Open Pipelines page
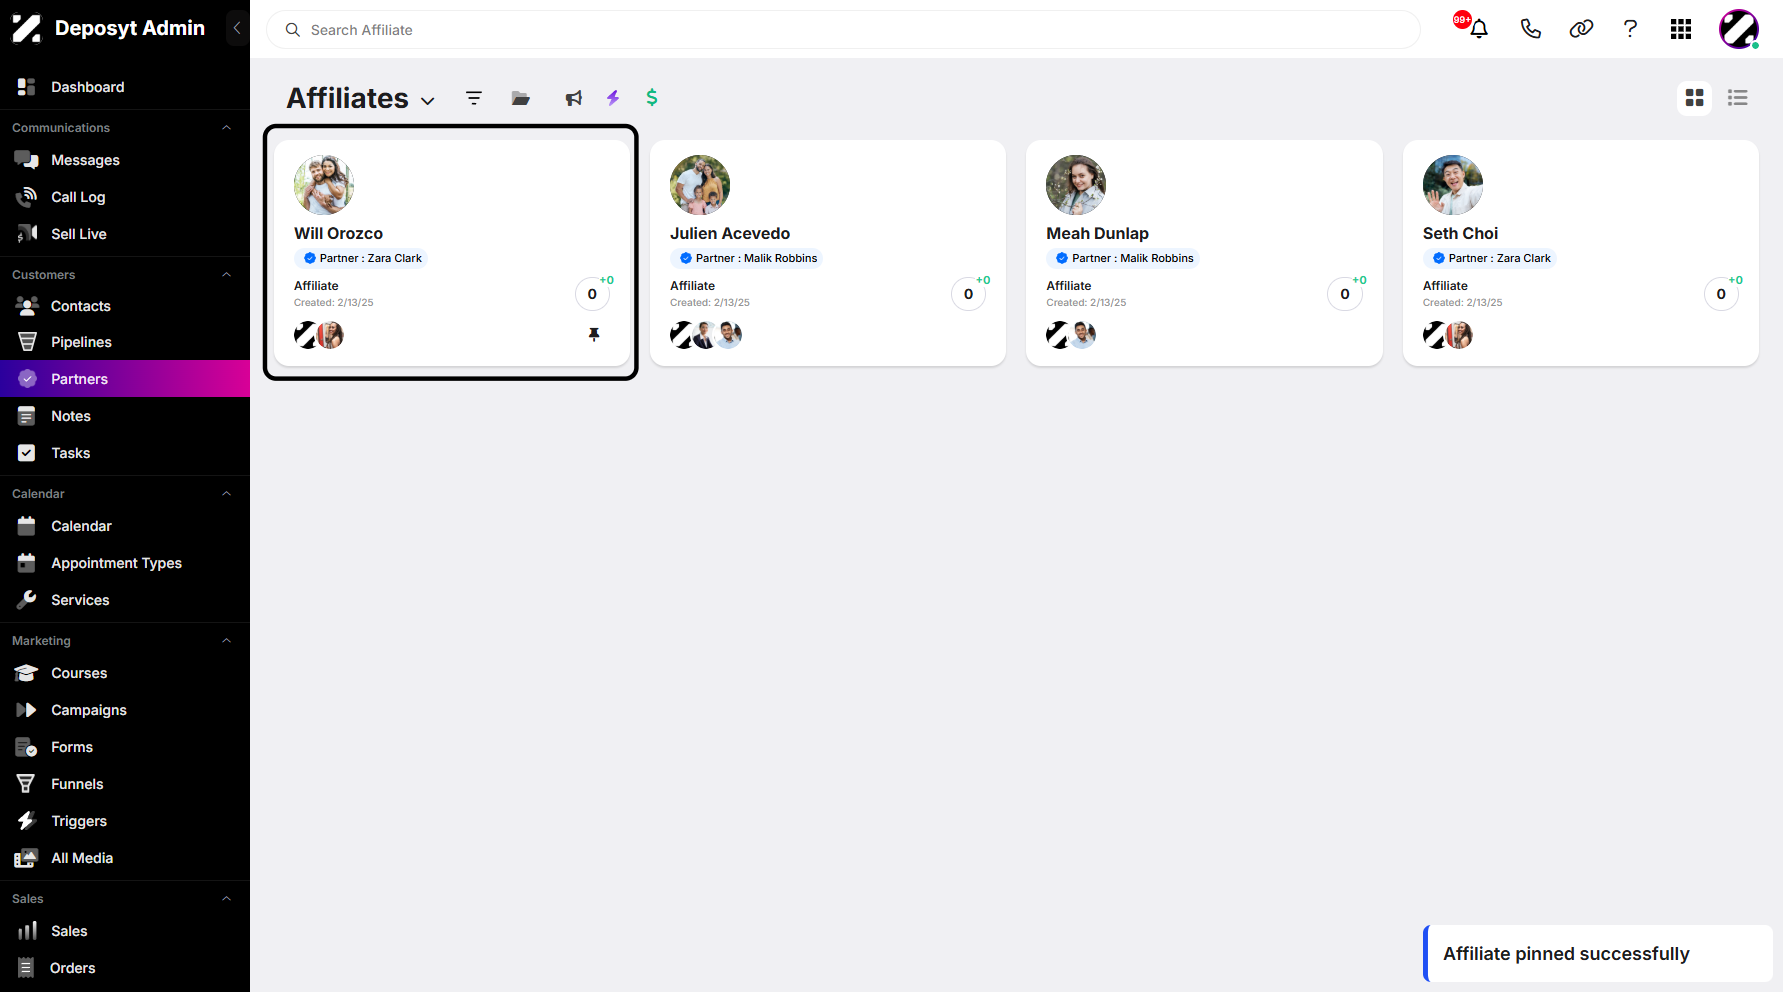The height and width of the screenshot is (992, 1783). pos(125,342)
